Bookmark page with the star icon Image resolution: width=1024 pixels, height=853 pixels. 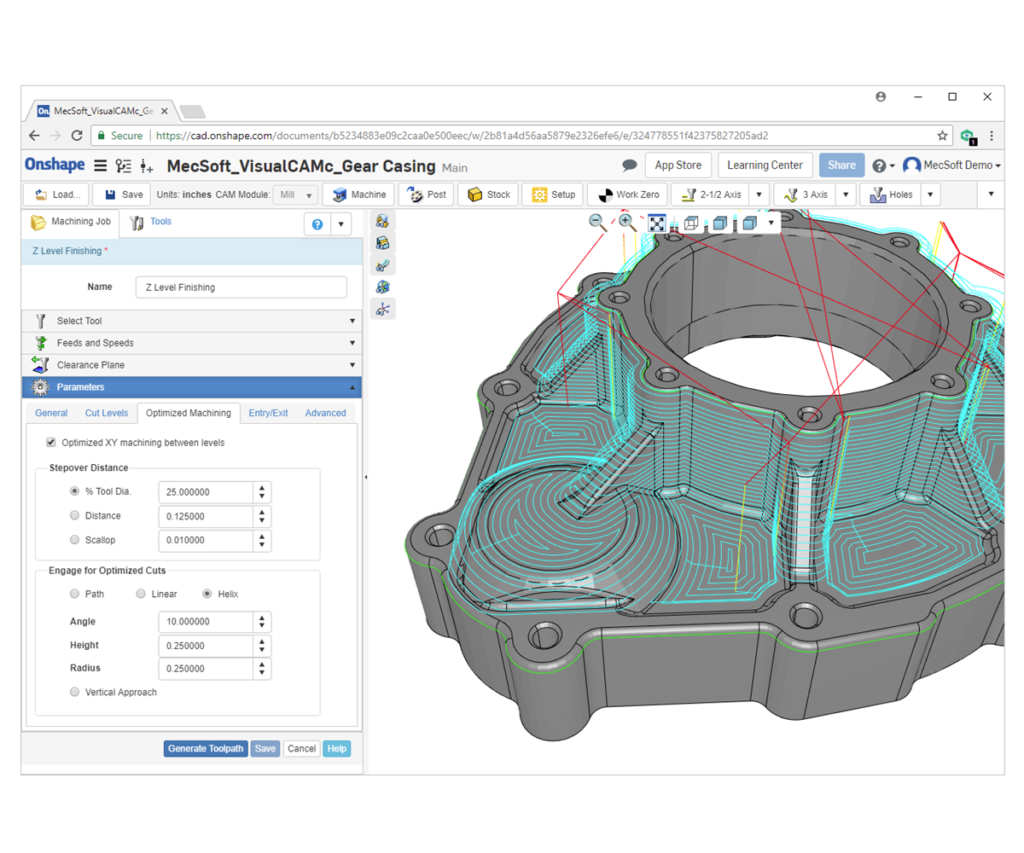click(942, 135)
